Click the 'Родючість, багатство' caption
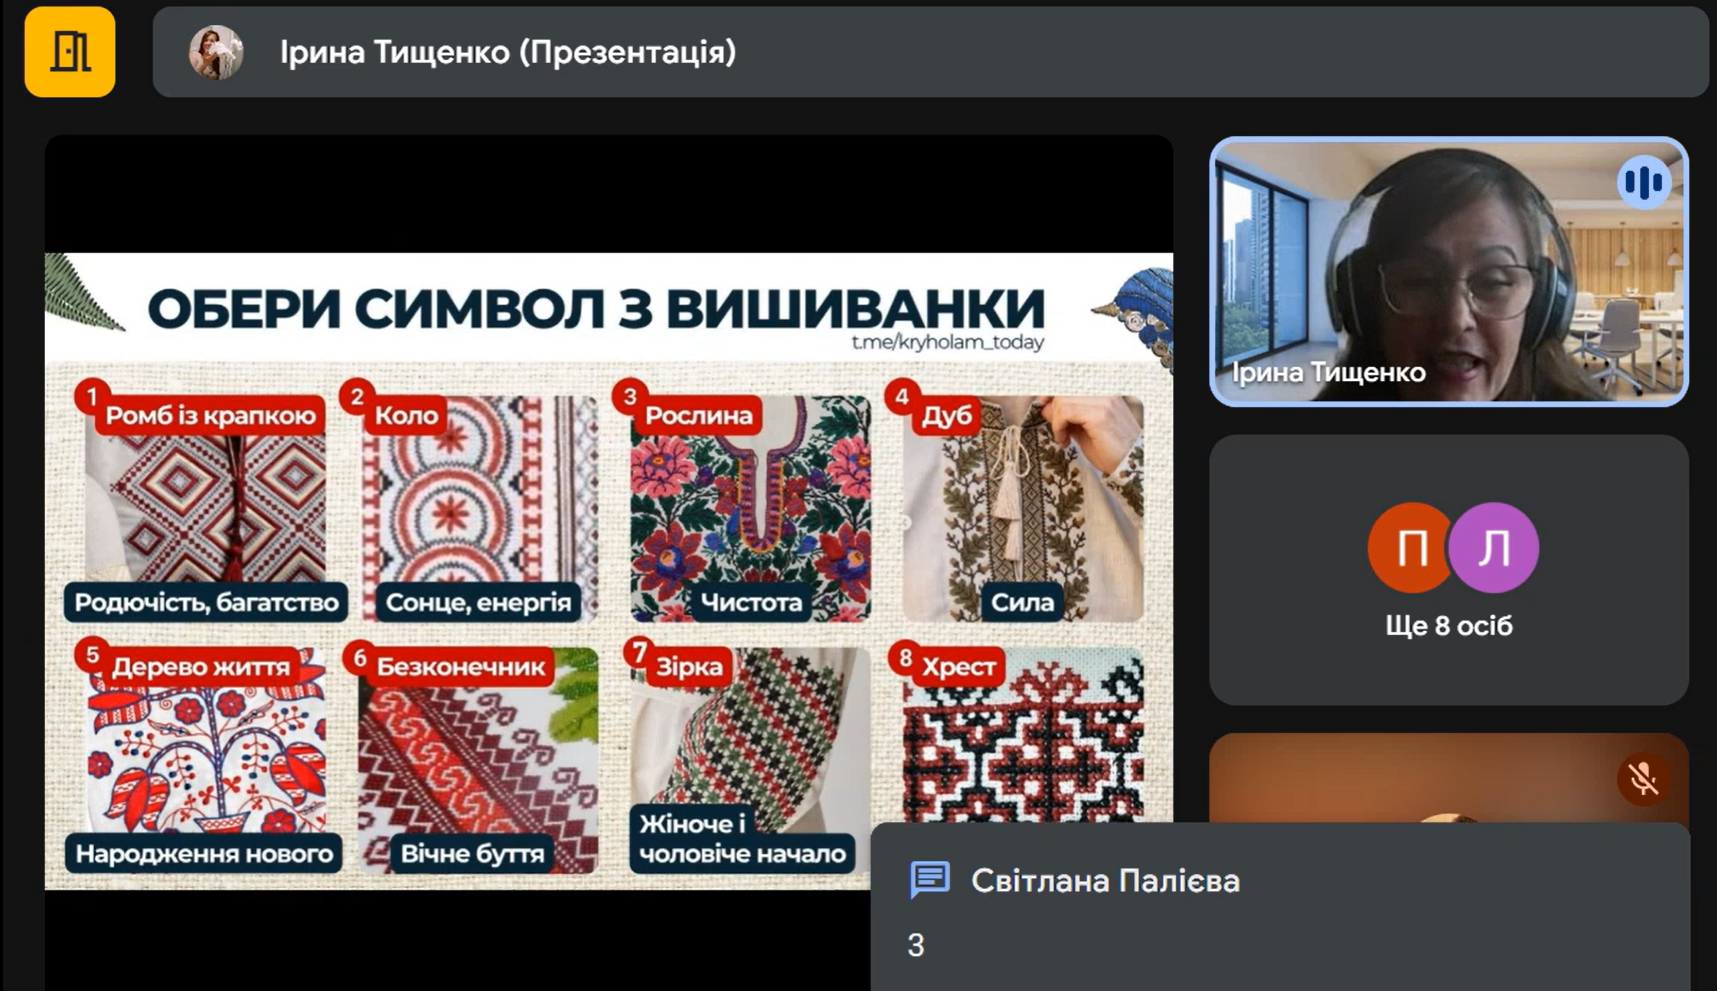1717x991 pixels. pos(206,602)
